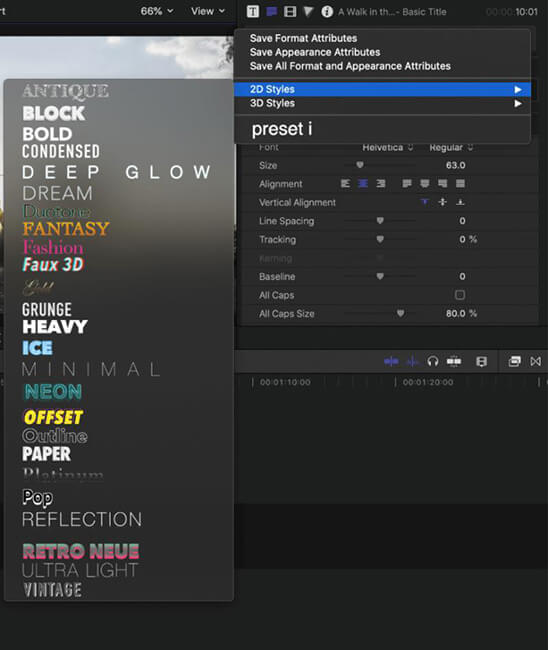Choose Save Format Attributes
The width and height of the screenshot is (548, 650).
[303, 38]
